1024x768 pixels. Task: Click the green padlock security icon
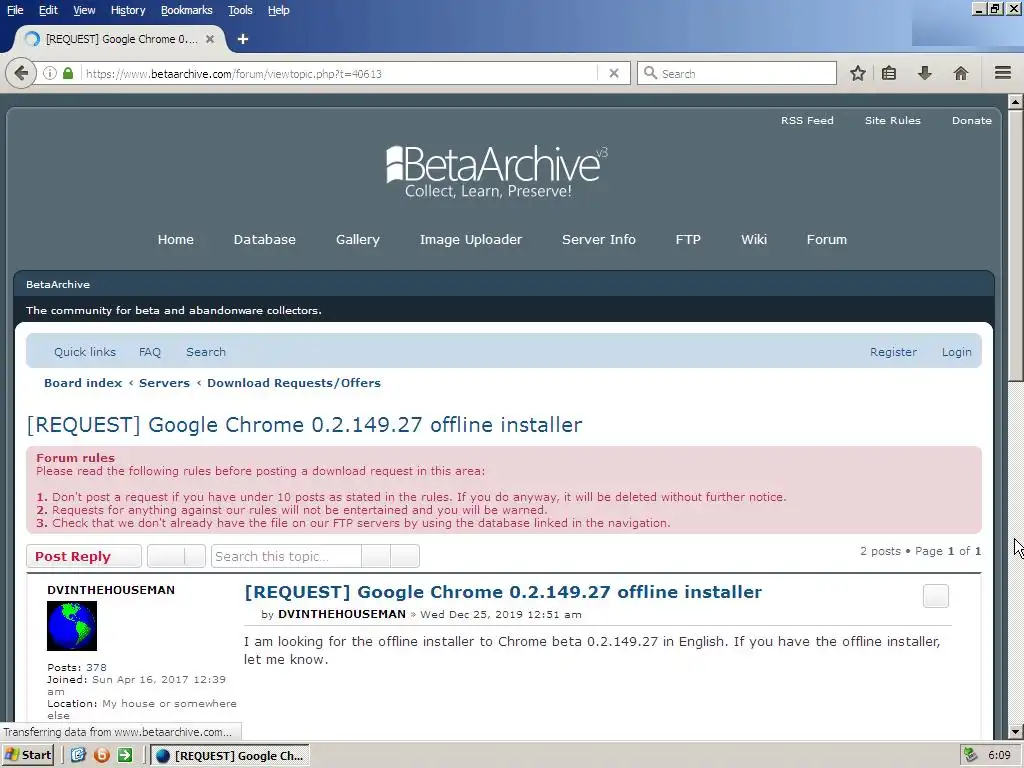(x=68, y=73)
